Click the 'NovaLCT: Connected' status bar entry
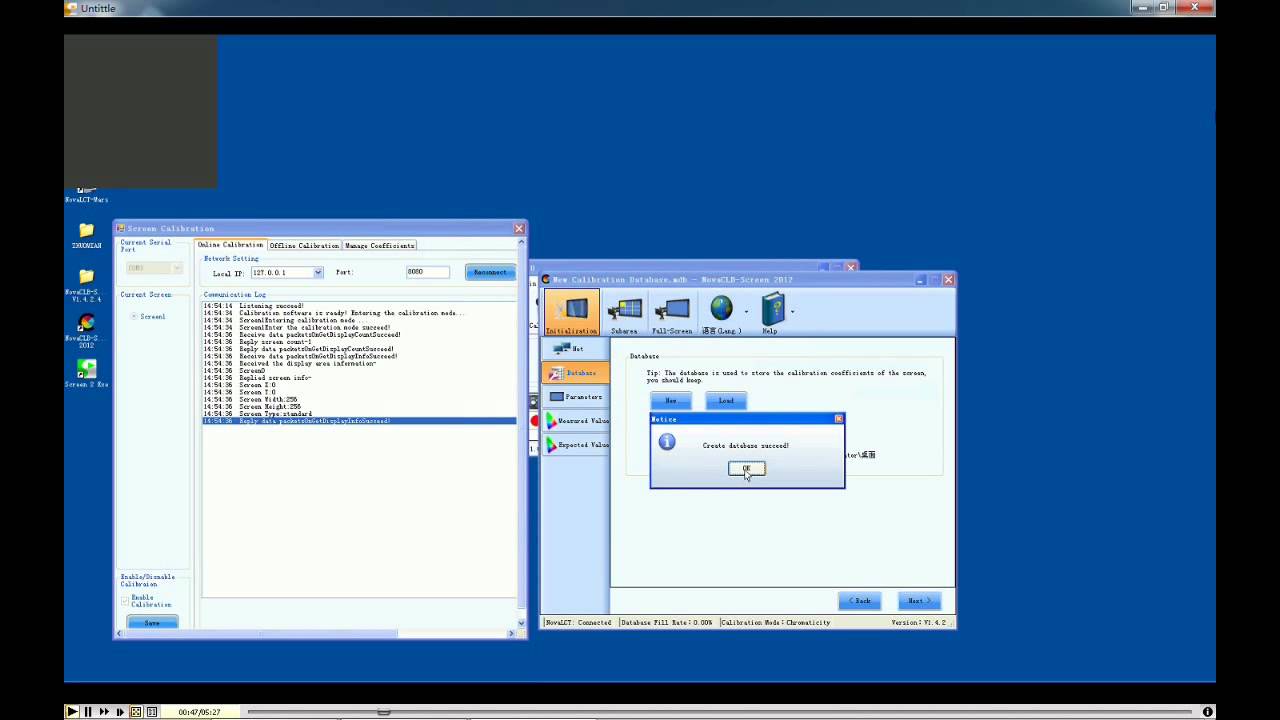 click(578, 623)
